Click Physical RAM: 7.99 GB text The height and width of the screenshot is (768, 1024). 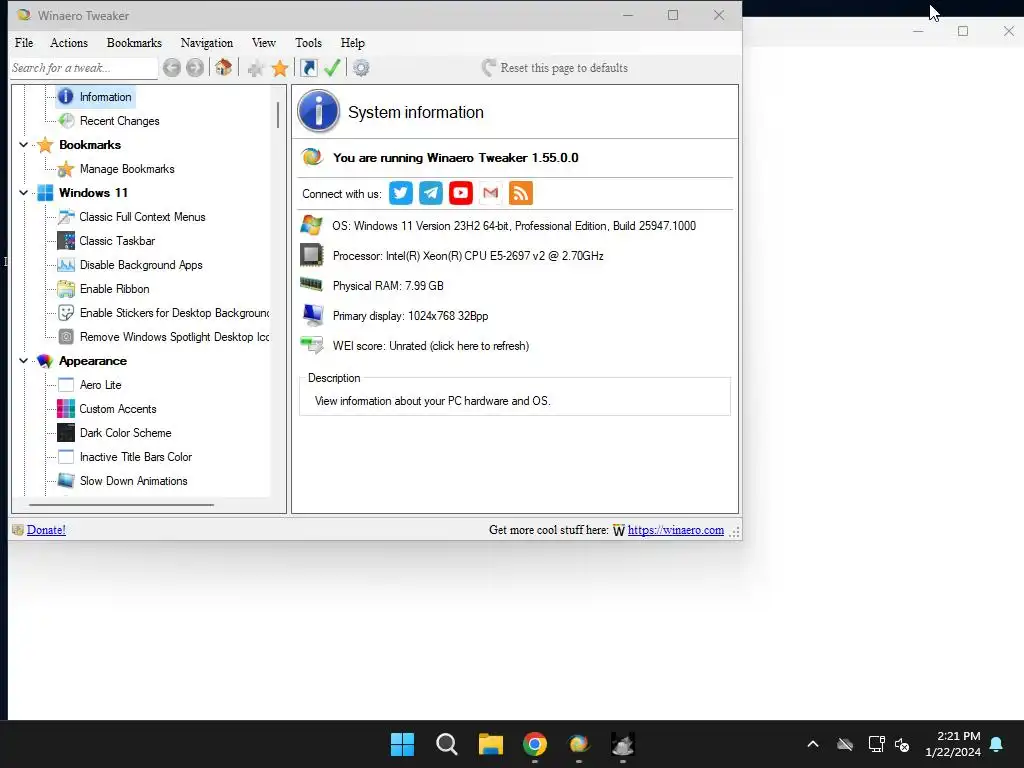[388, 286]
